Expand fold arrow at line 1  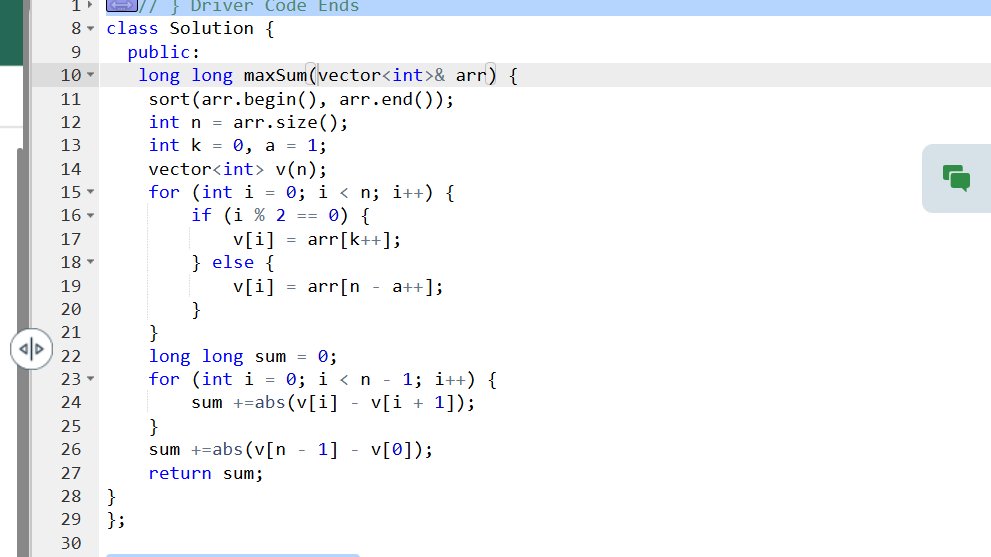click(90, 5)
